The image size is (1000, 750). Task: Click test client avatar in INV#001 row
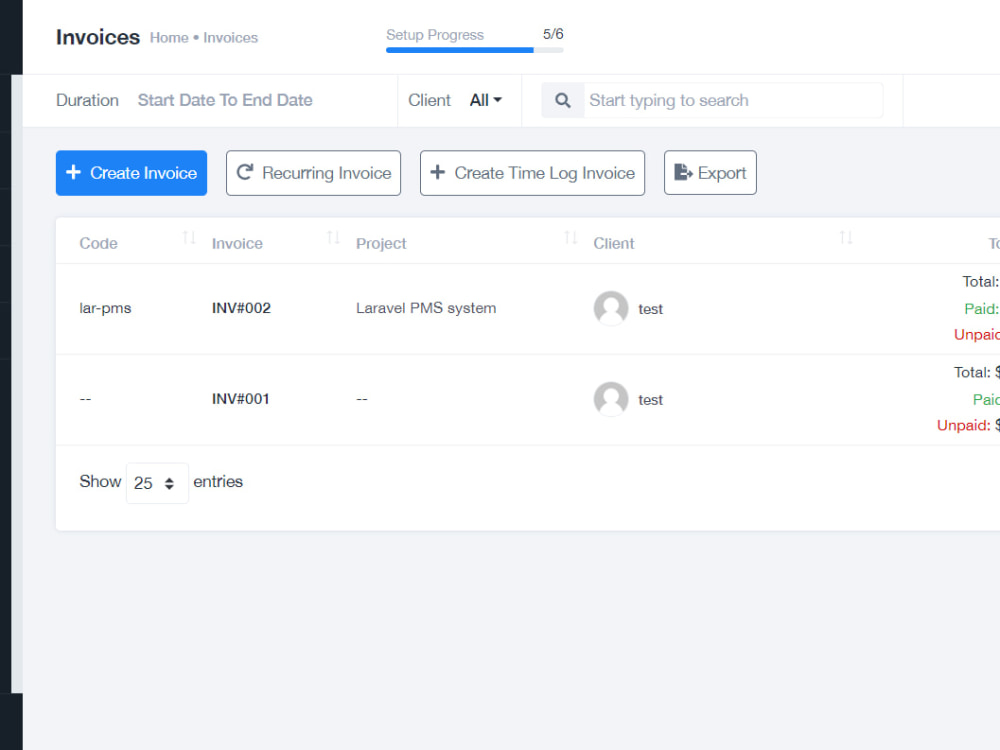(611, 399)
